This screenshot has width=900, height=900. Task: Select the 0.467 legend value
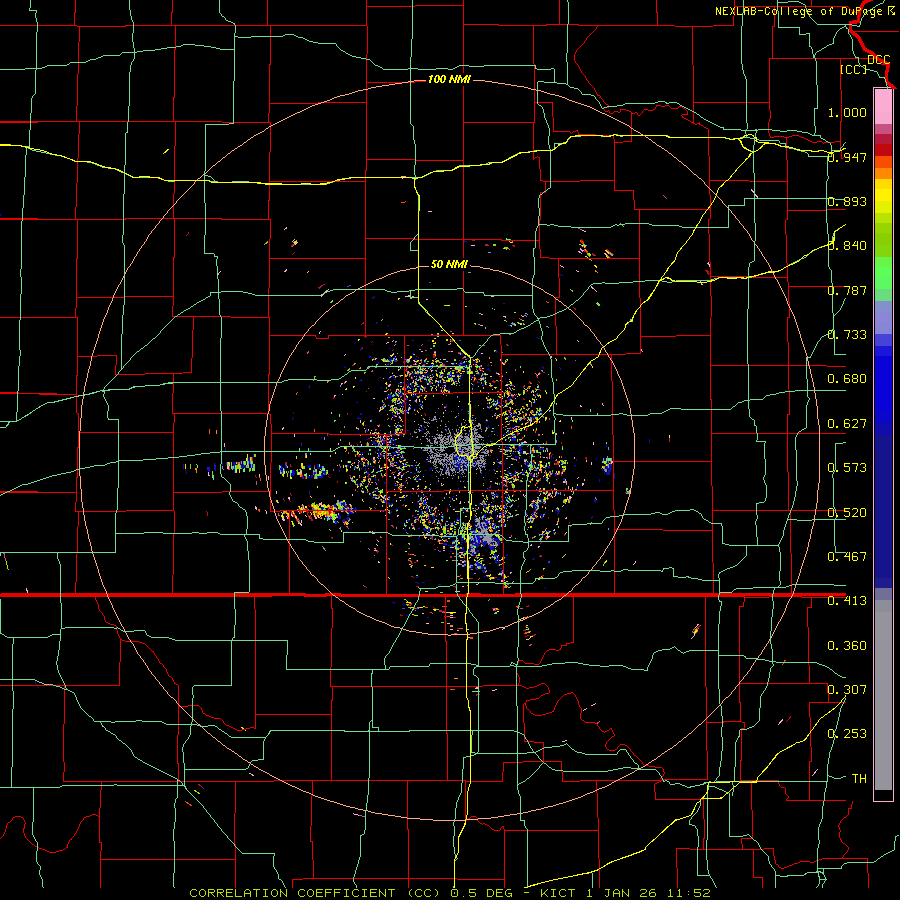(x=847, y=557)
